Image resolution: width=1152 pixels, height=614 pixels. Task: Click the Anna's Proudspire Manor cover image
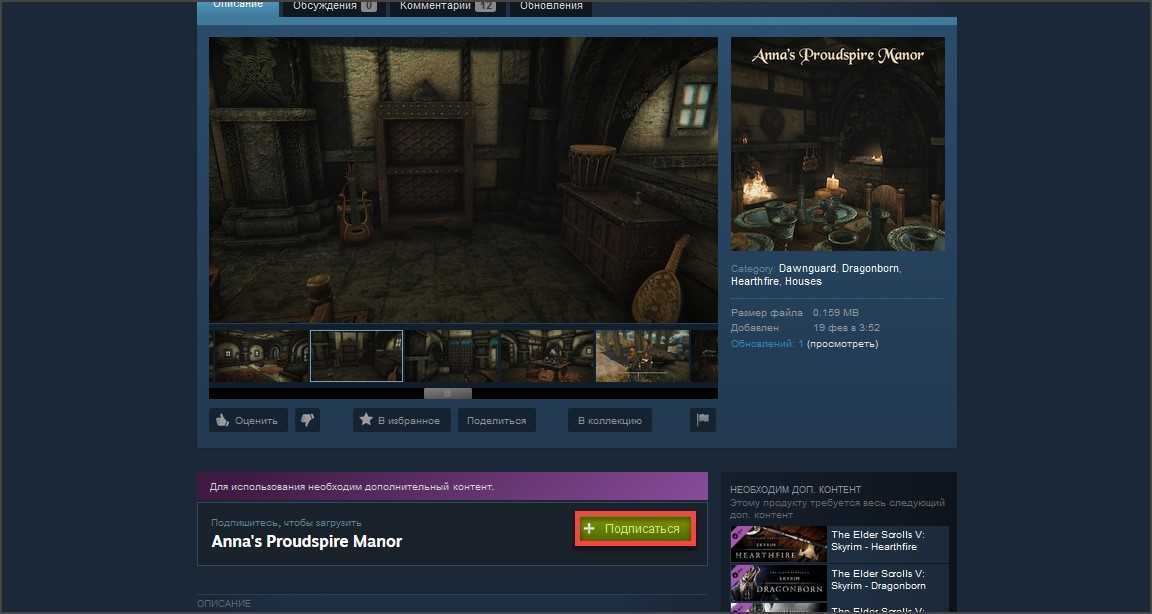(x=837, y=144)
